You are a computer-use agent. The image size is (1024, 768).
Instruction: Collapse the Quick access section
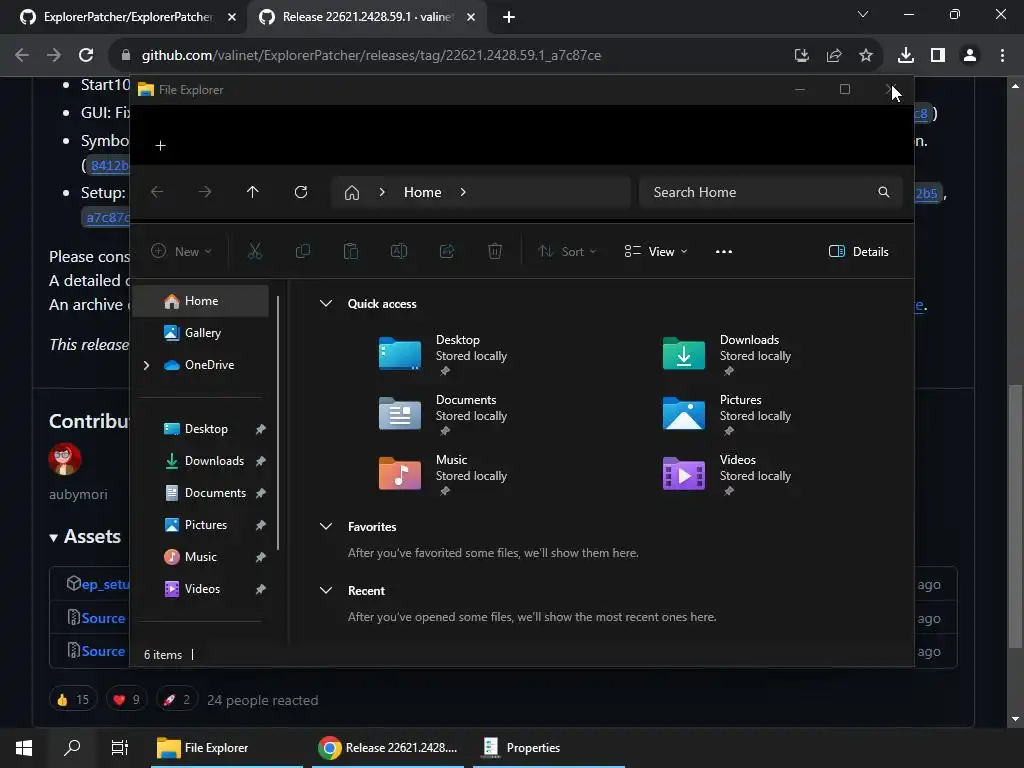(x=325, y=304)
